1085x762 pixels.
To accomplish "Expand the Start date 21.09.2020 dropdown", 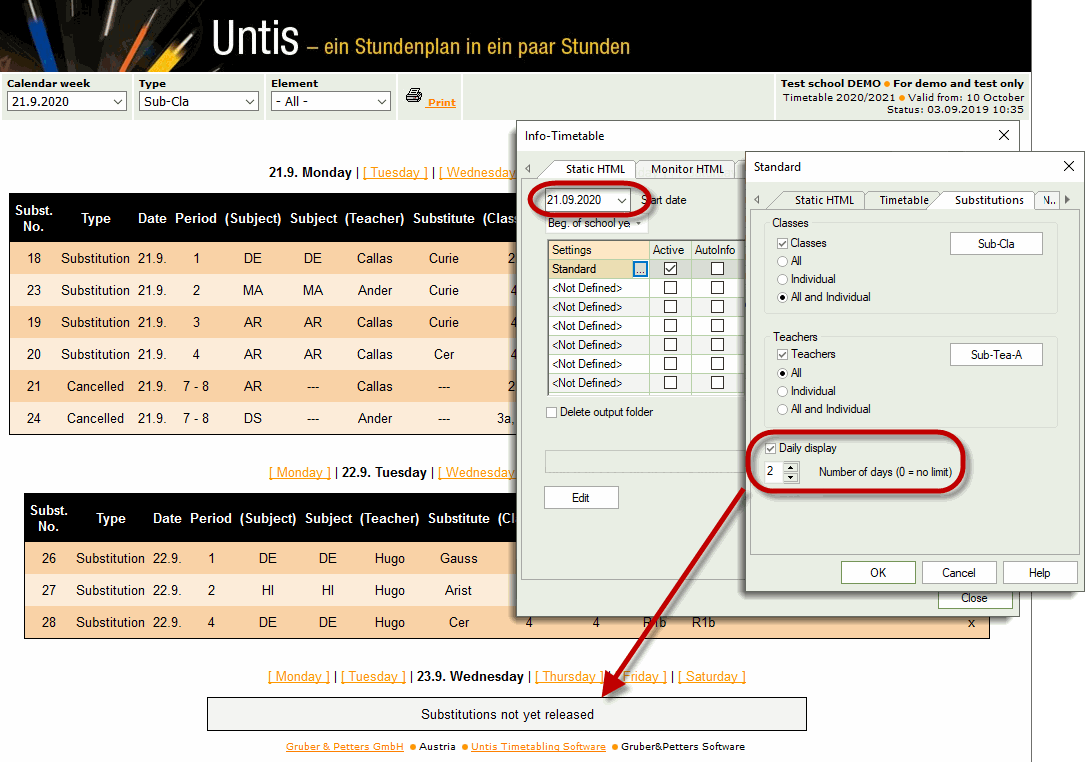I will [622, 201].
